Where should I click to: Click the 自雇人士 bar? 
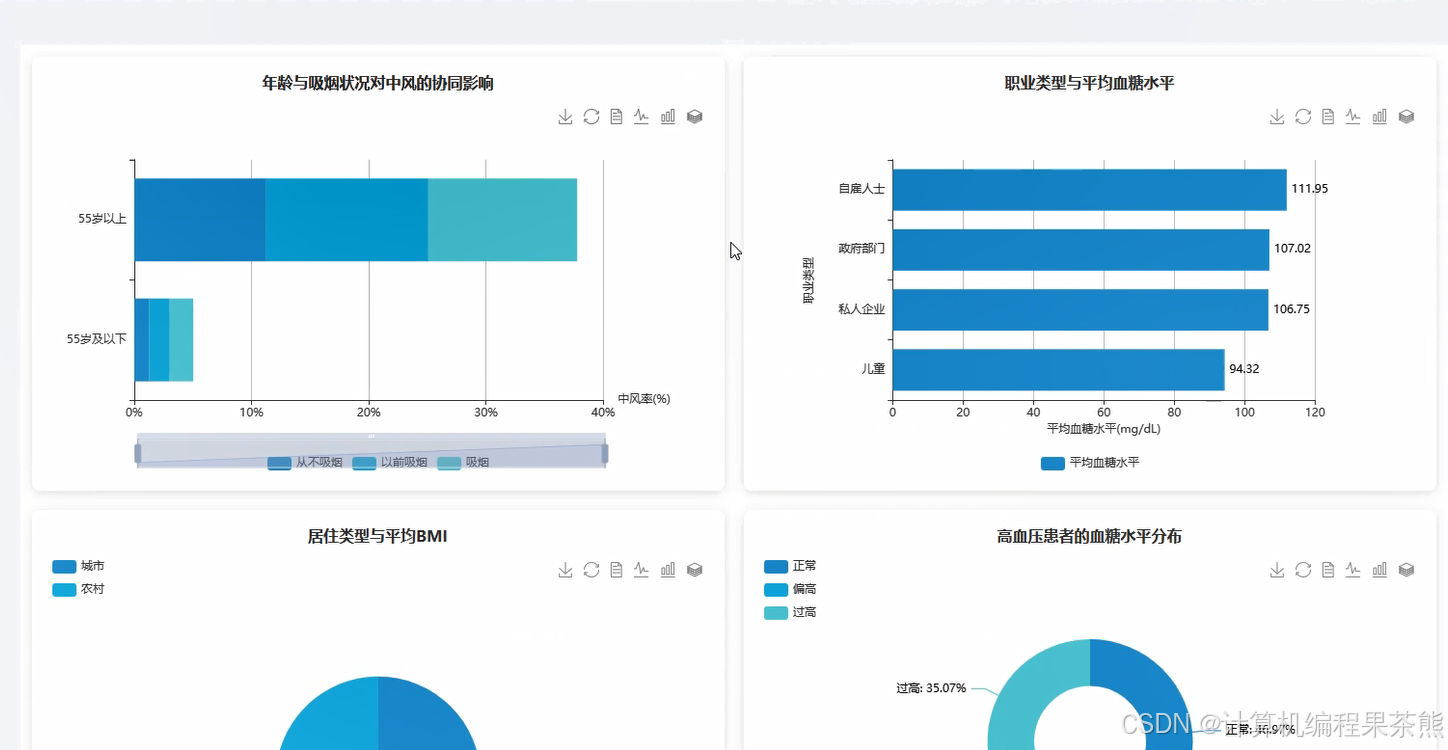pos(1089,189)
